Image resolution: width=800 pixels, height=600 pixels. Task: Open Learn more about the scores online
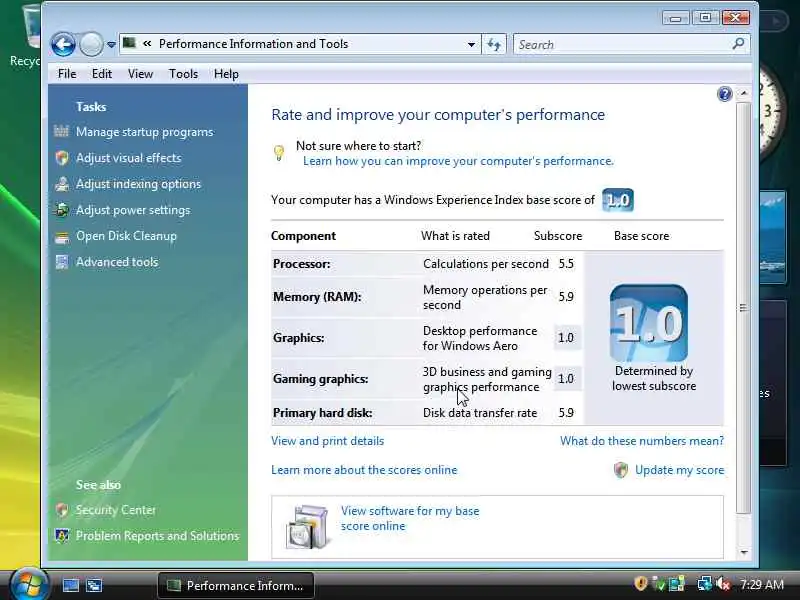click(x=364, y=470)
